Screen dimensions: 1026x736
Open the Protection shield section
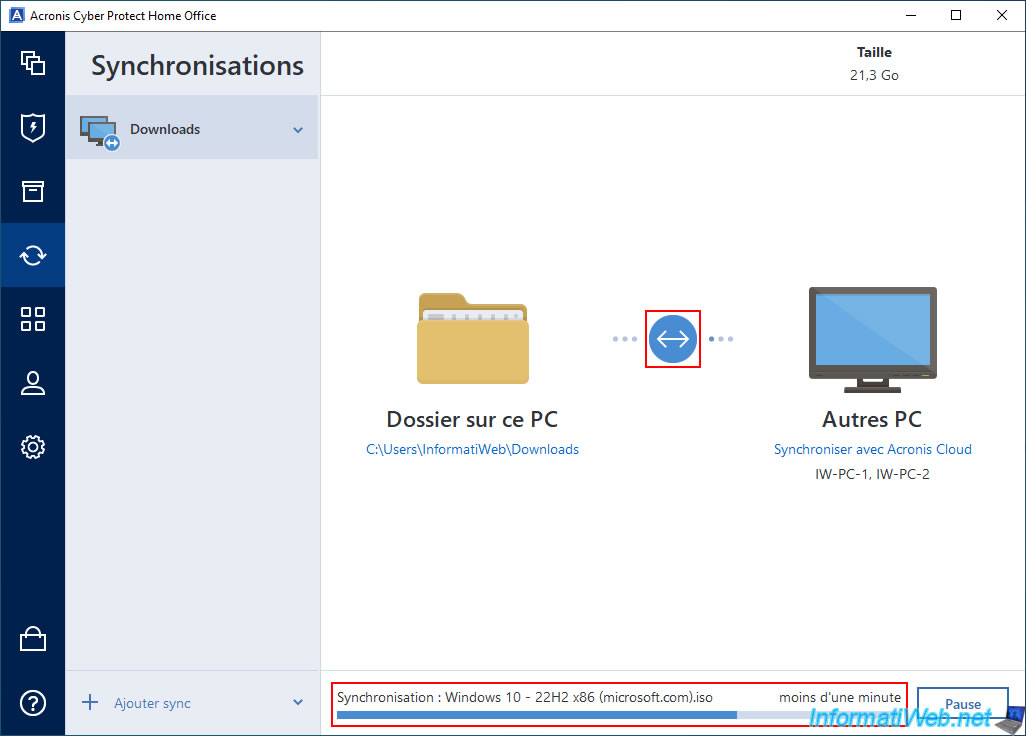33,127
